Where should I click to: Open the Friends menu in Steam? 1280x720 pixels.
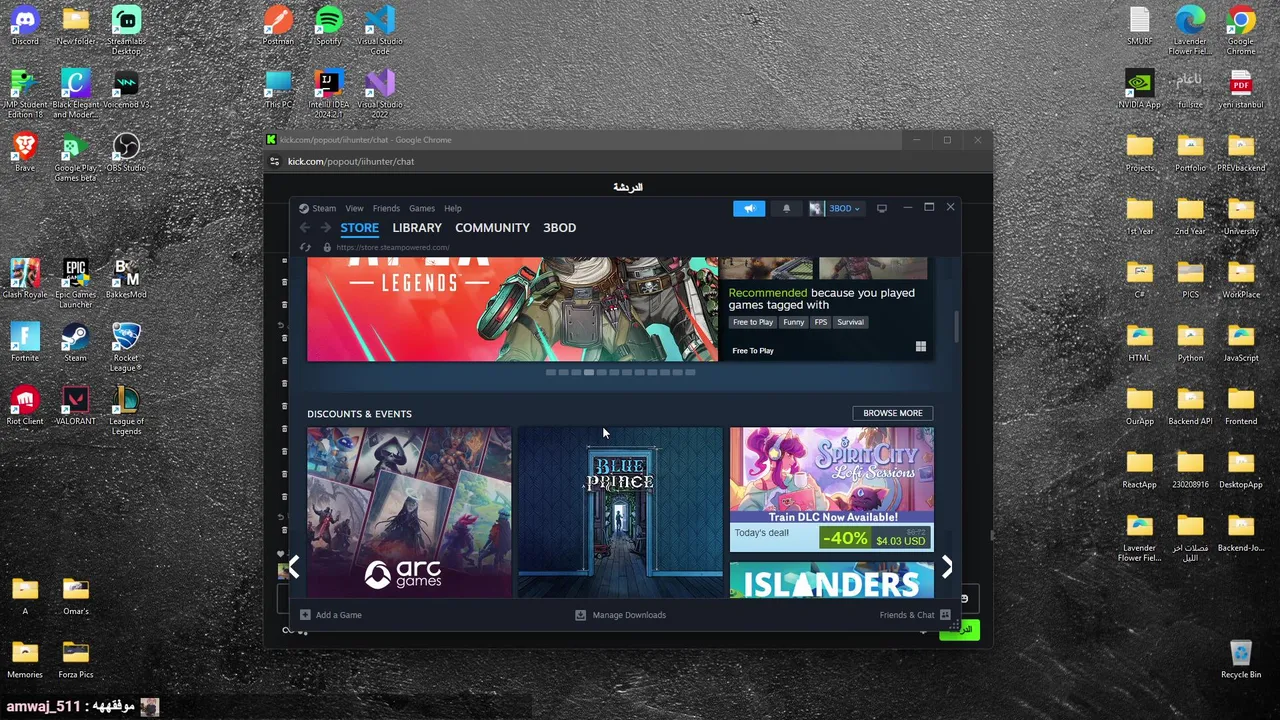386,208
